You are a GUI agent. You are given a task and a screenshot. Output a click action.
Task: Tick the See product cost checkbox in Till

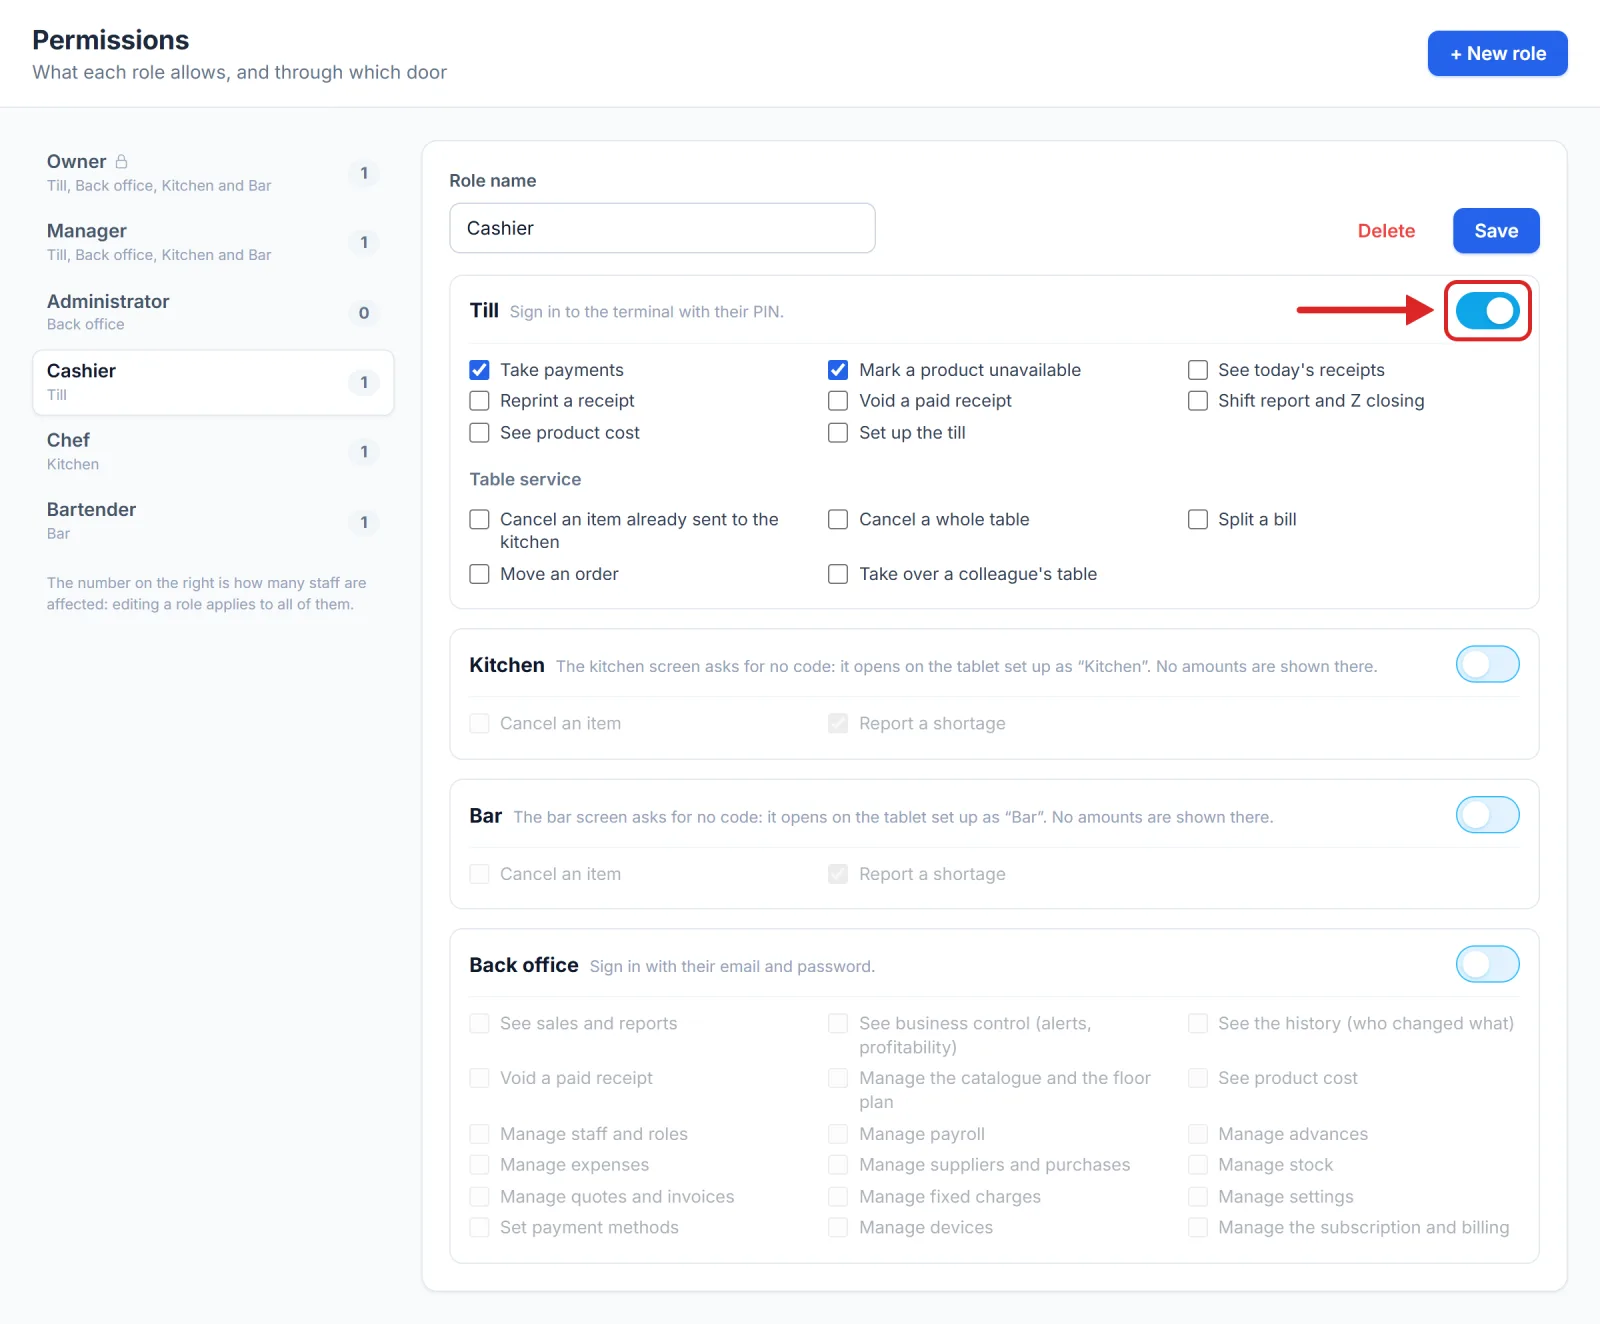480,433
